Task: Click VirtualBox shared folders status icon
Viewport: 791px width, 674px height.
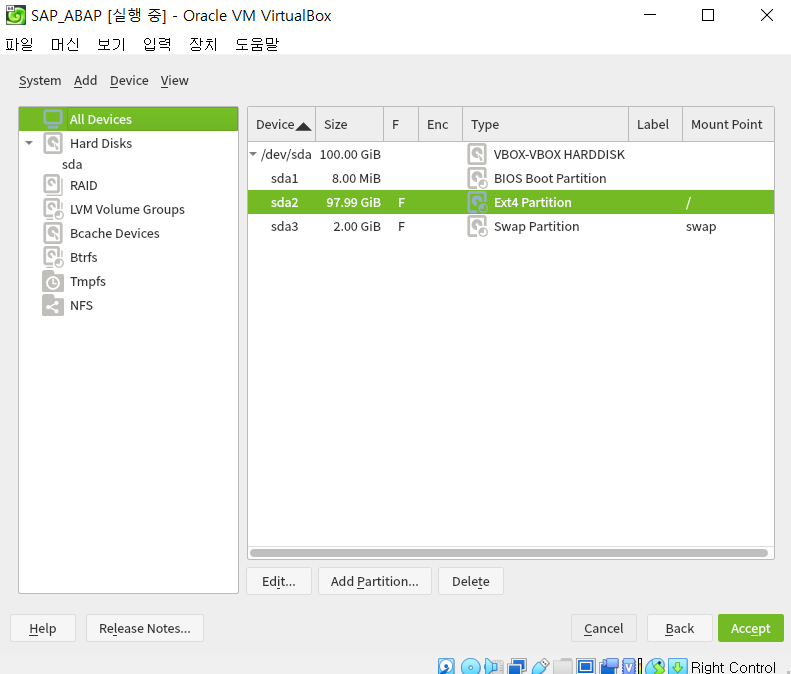Action: pos(563,666)
